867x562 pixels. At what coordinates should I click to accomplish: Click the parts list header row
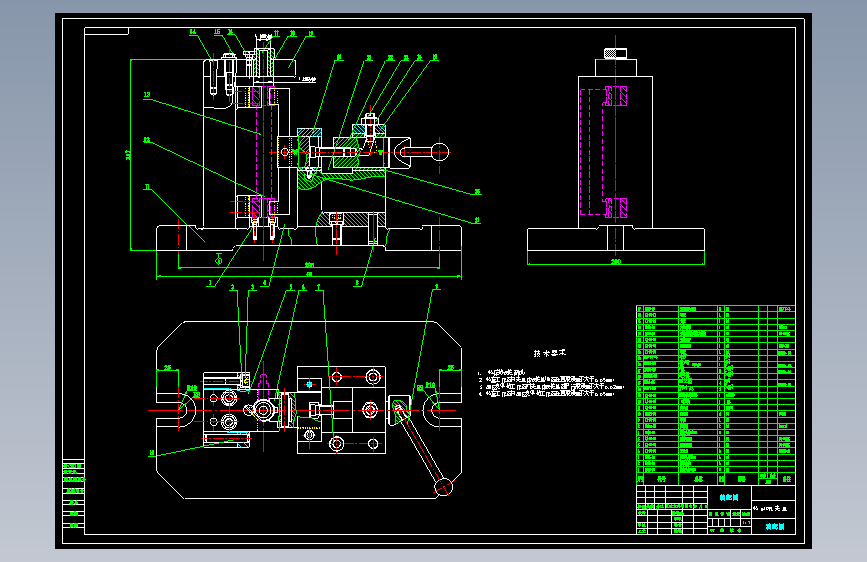pyautogui.click(x=715, y=478)
